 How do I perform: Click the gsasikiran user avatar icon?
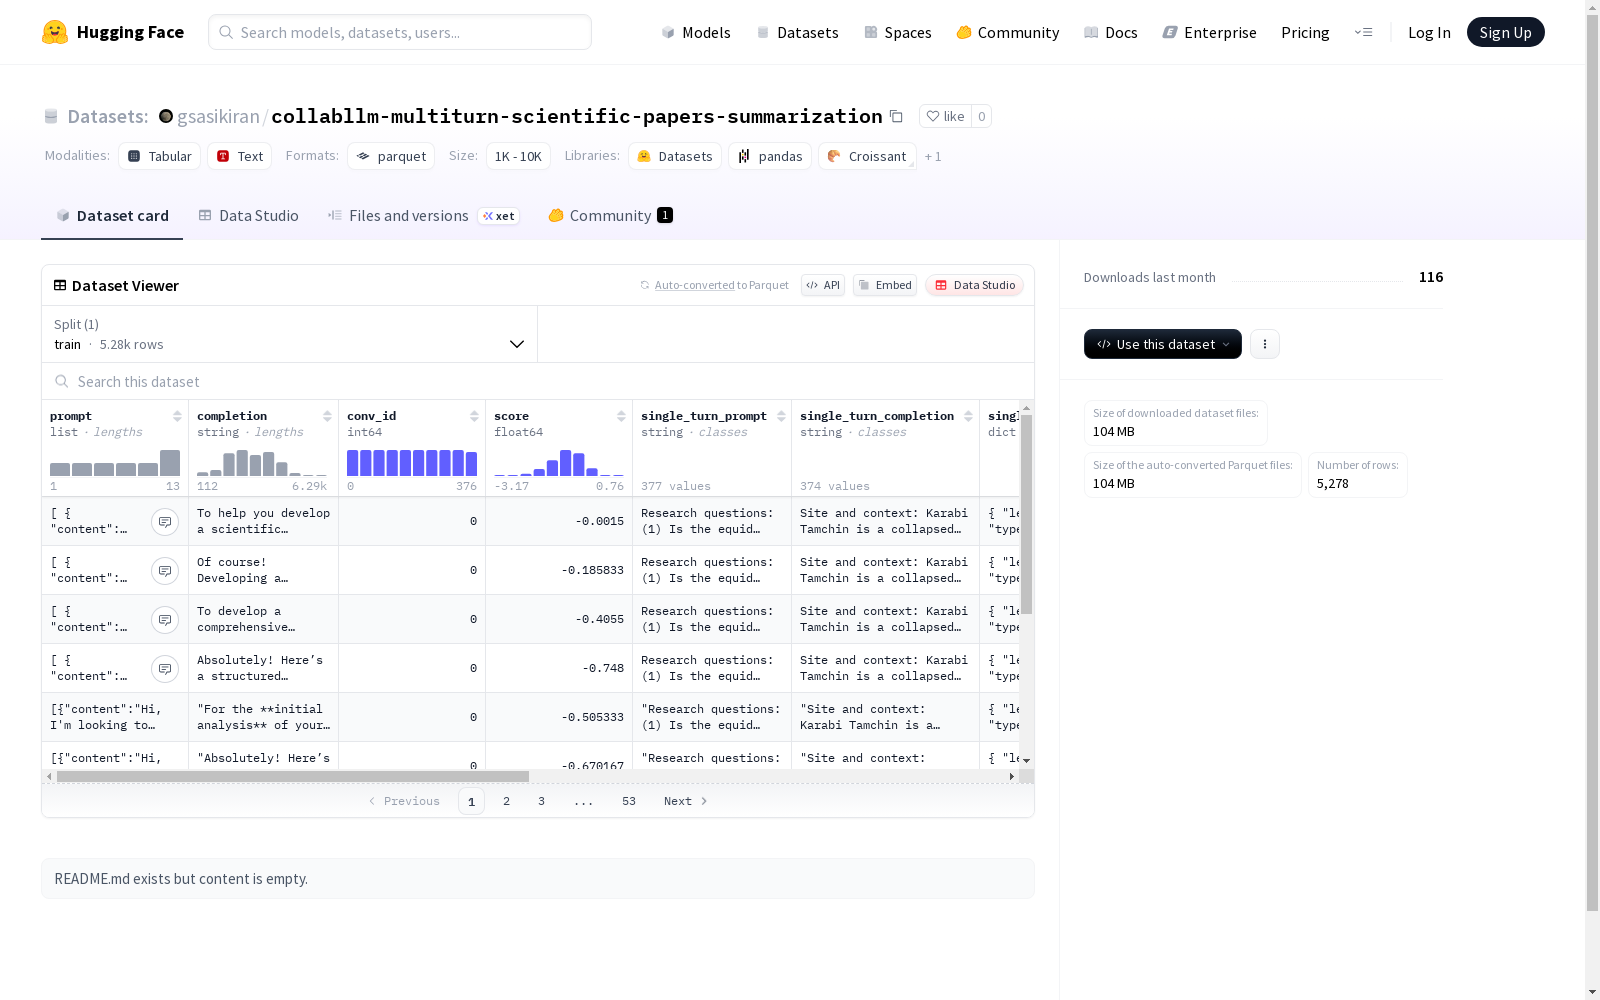[166, 116]
